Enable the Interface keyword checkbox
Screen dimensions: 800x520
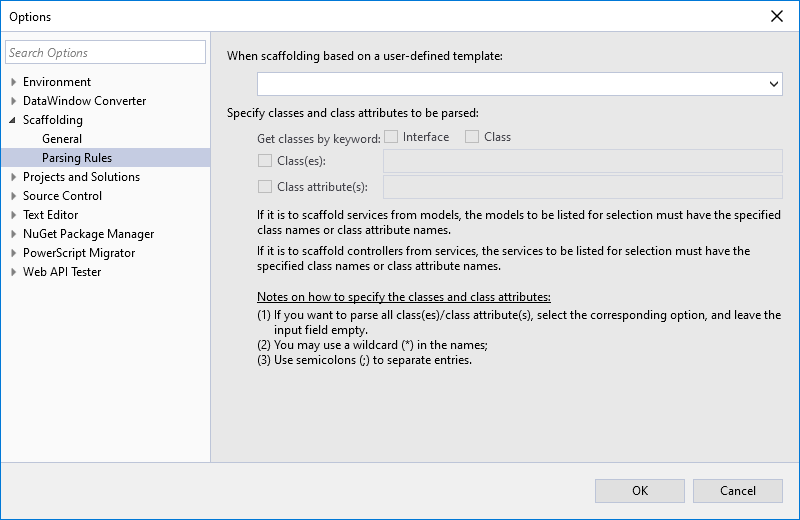(x=392, y=137)
